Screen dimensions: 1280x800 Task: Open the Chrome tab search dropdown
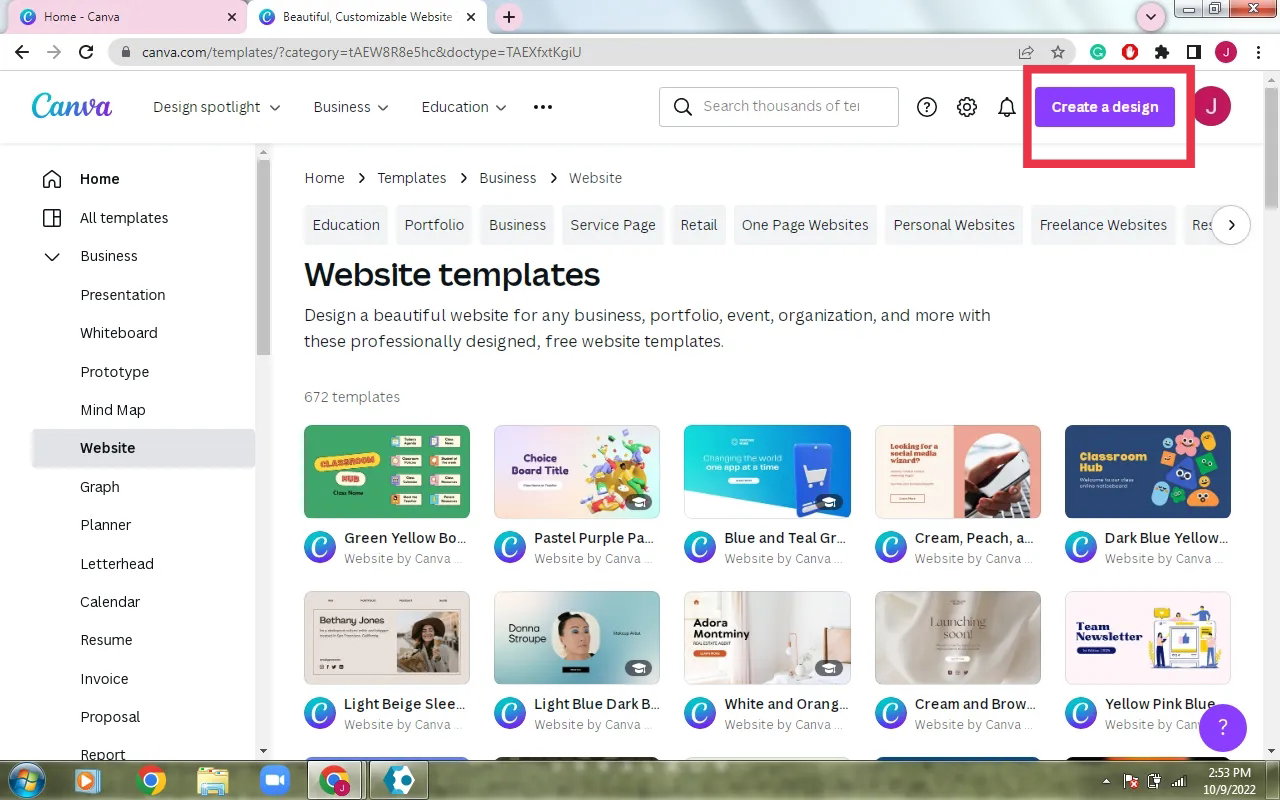1151,16
